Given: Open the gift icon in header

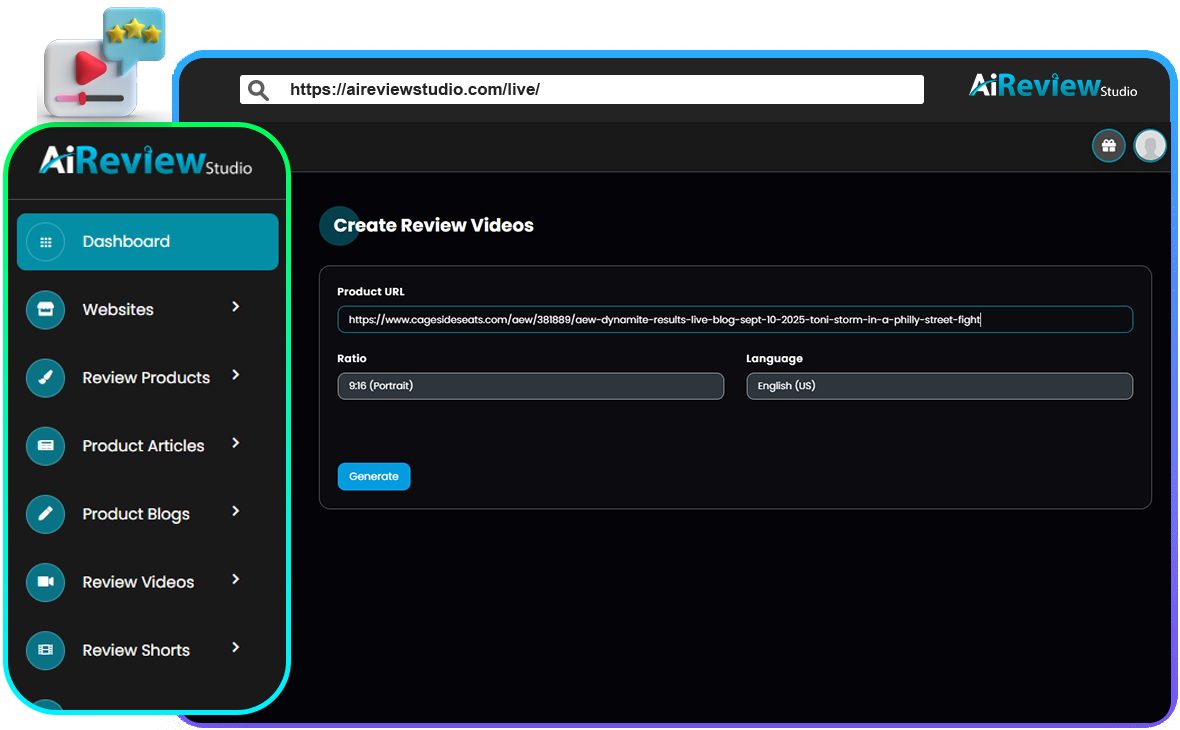Looking at the screenshot, I should click(x=1108, y=146).
